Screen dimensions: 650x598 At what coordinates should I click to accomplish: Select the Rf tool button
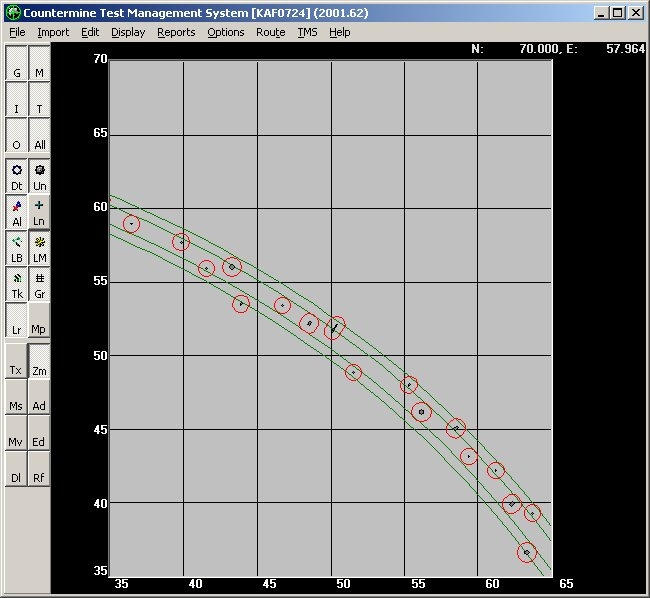[39, 468]
